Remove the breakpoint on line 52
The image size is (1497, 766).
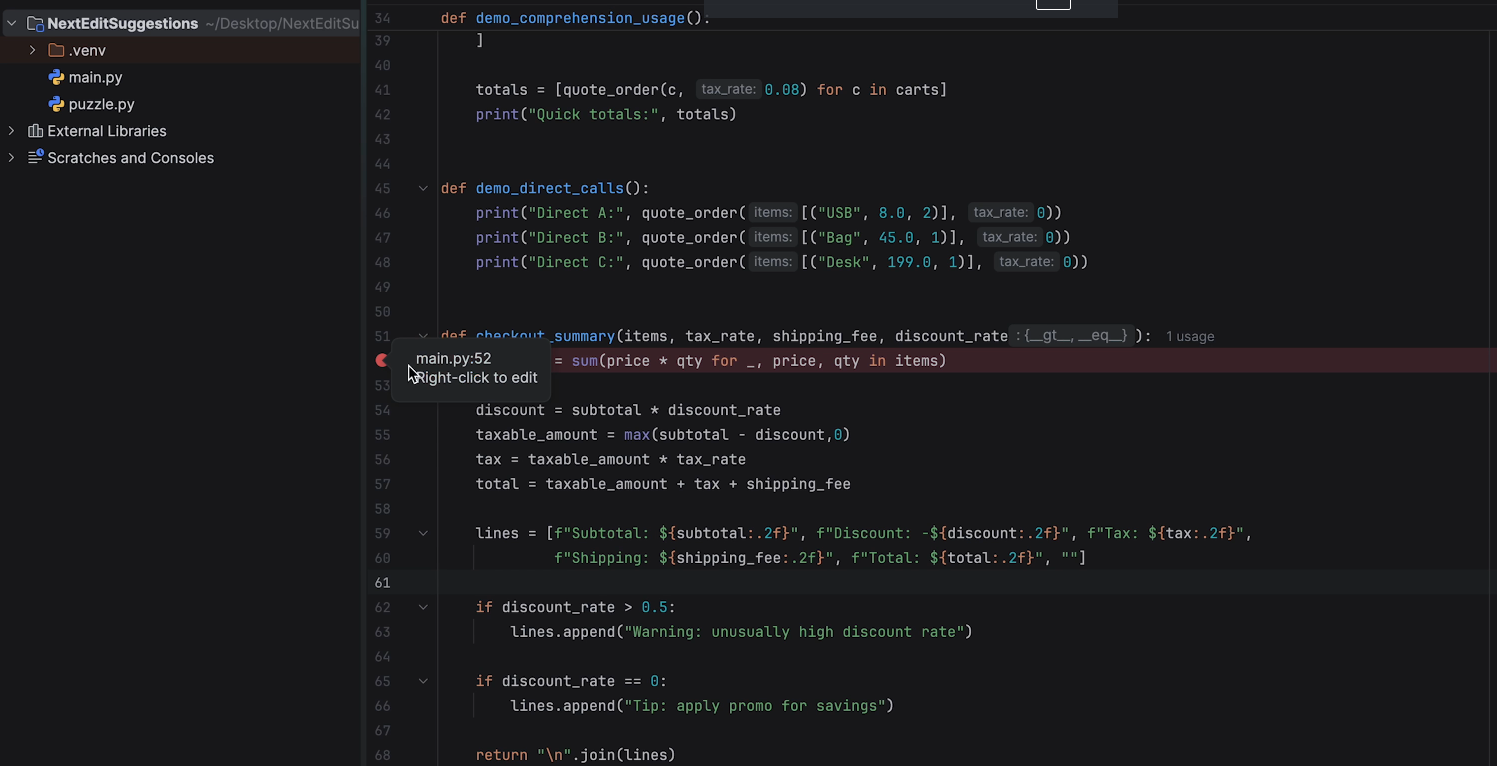tap(382, 360)
